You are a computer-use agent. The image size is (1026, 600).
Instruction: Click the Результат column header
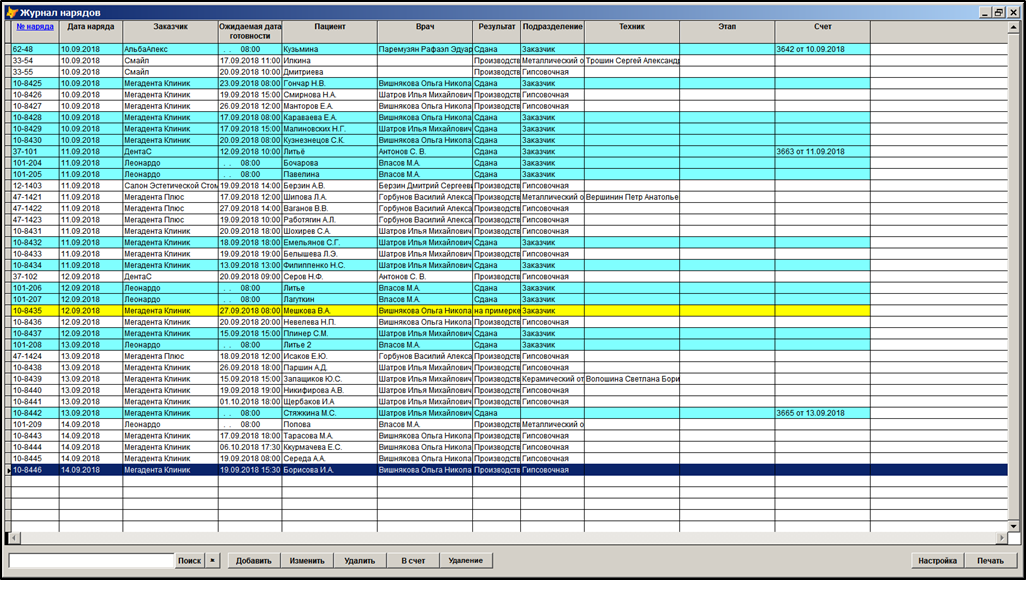tap(496, 27)
